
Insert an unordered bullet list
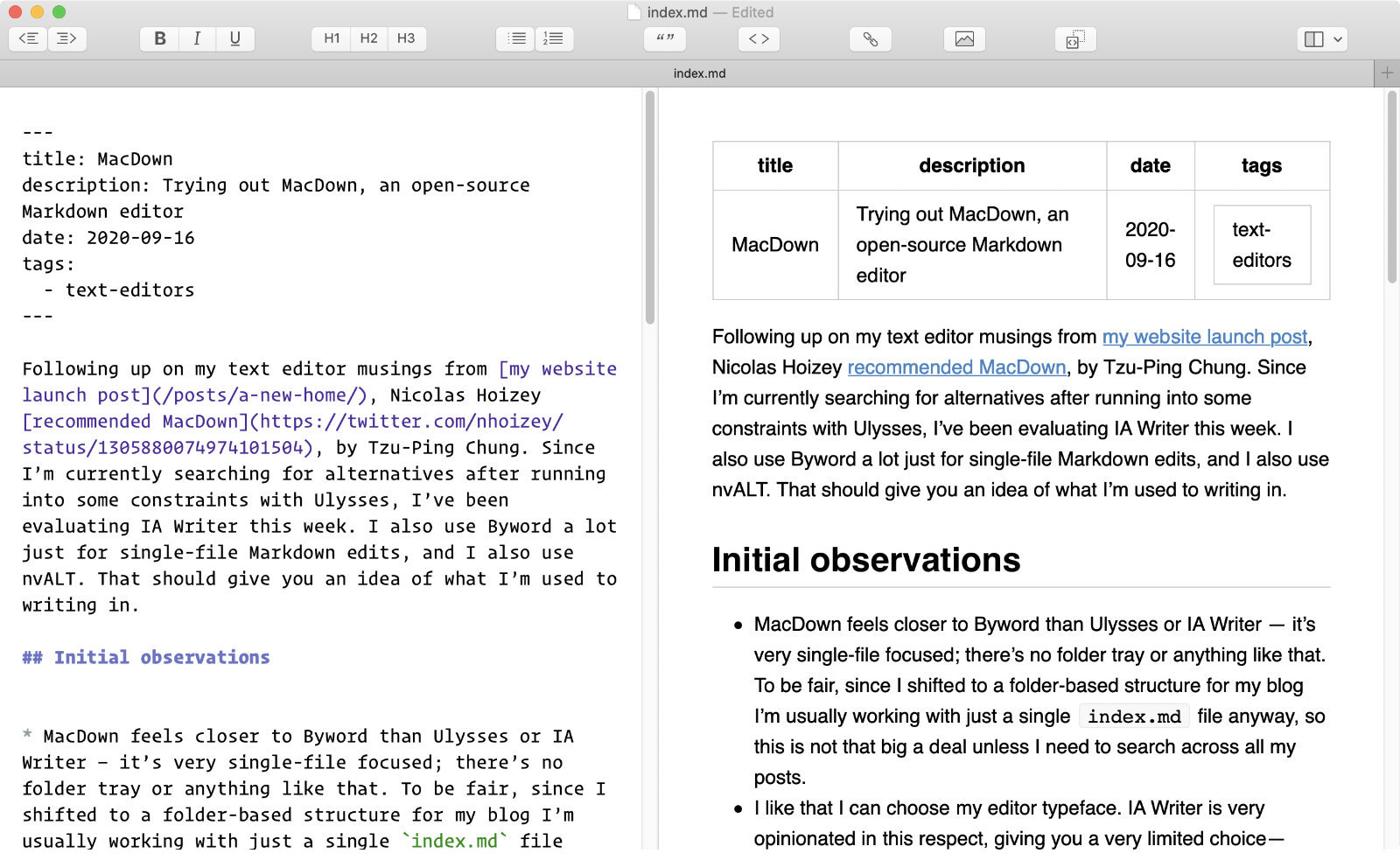click(516, 39)
